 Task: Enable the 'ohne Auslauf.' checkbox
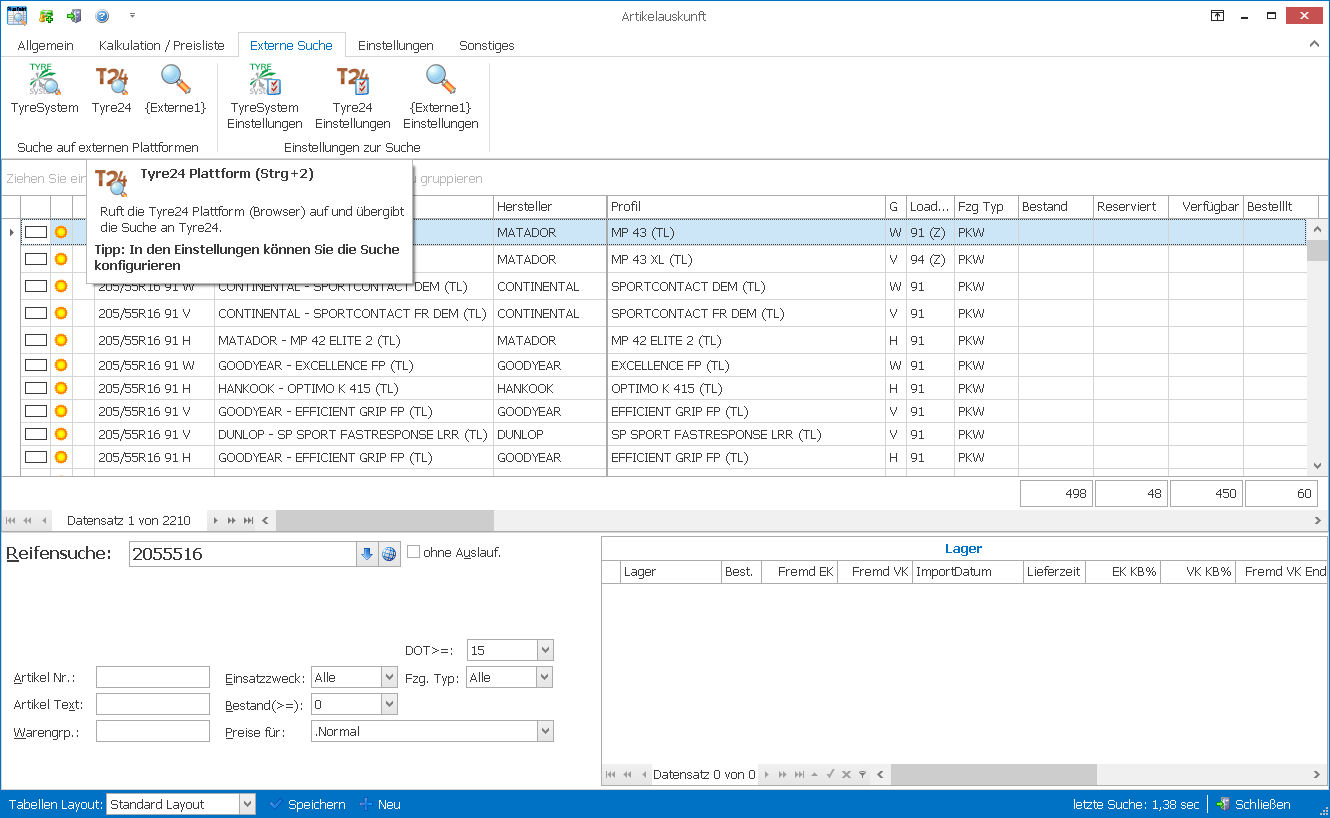pyautogui.click(x=413, y=552)
